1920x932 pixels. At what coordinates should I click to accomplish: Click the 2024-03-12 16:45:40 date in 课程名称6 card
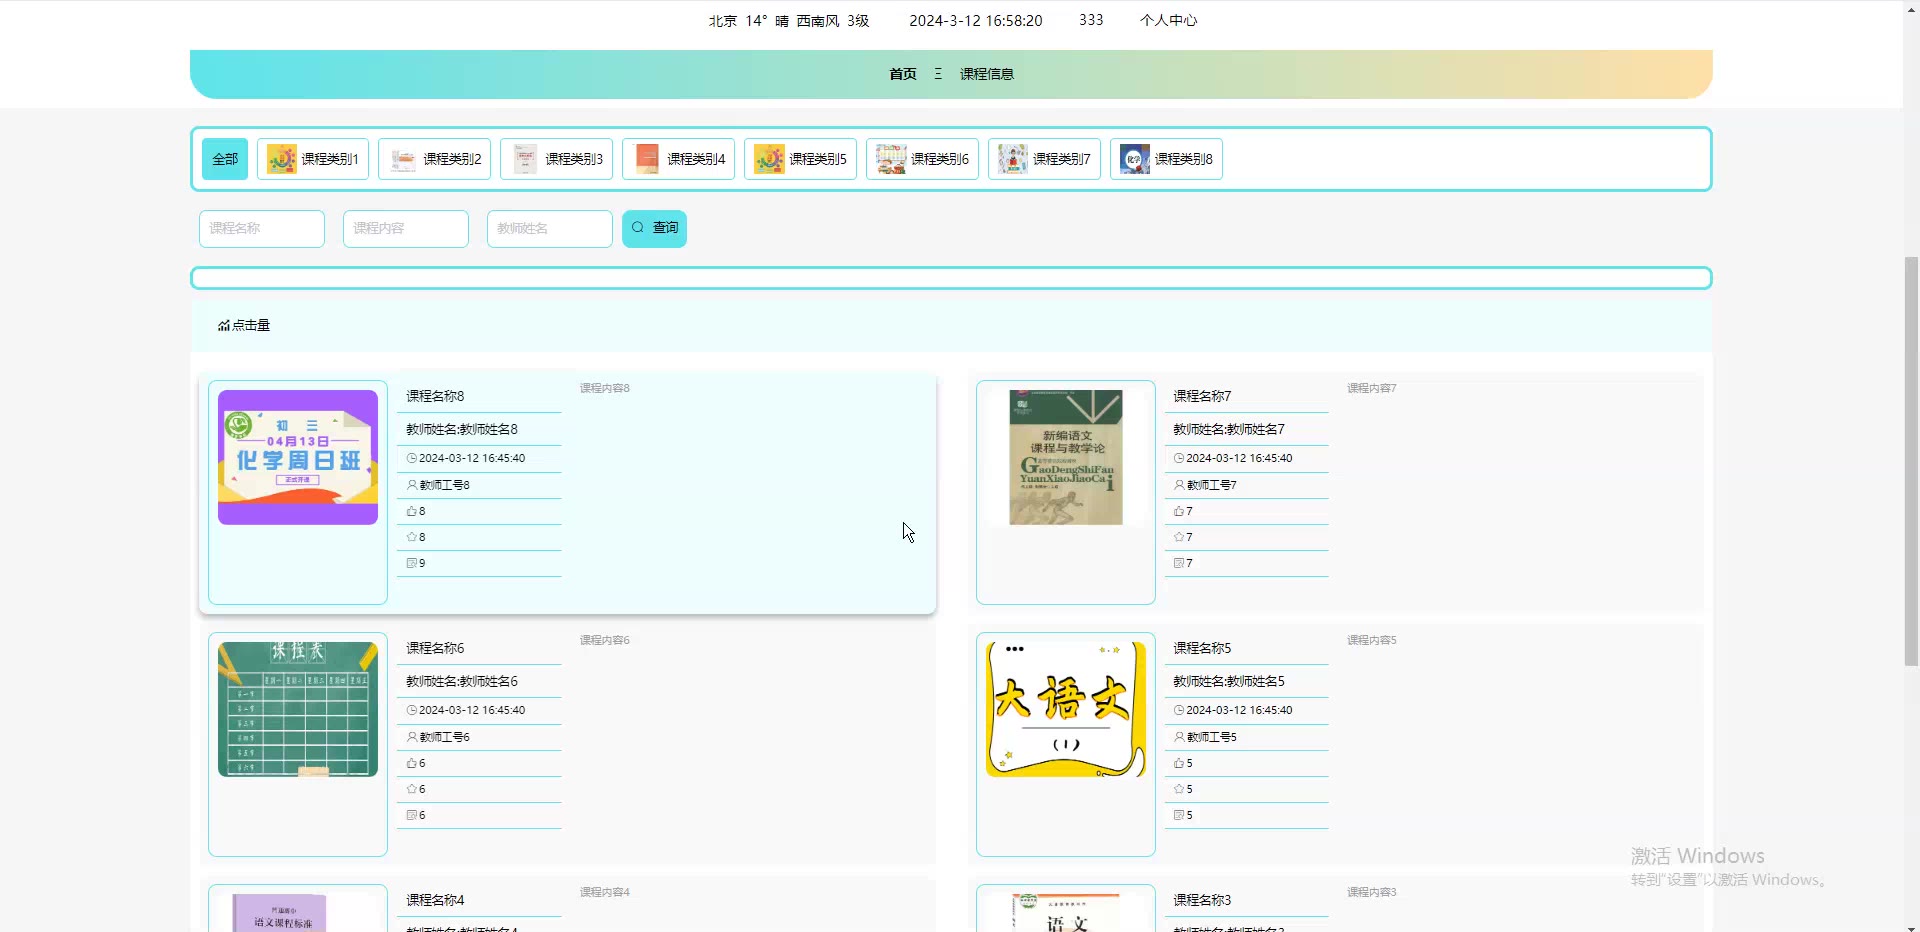click(x=472, y=710)
